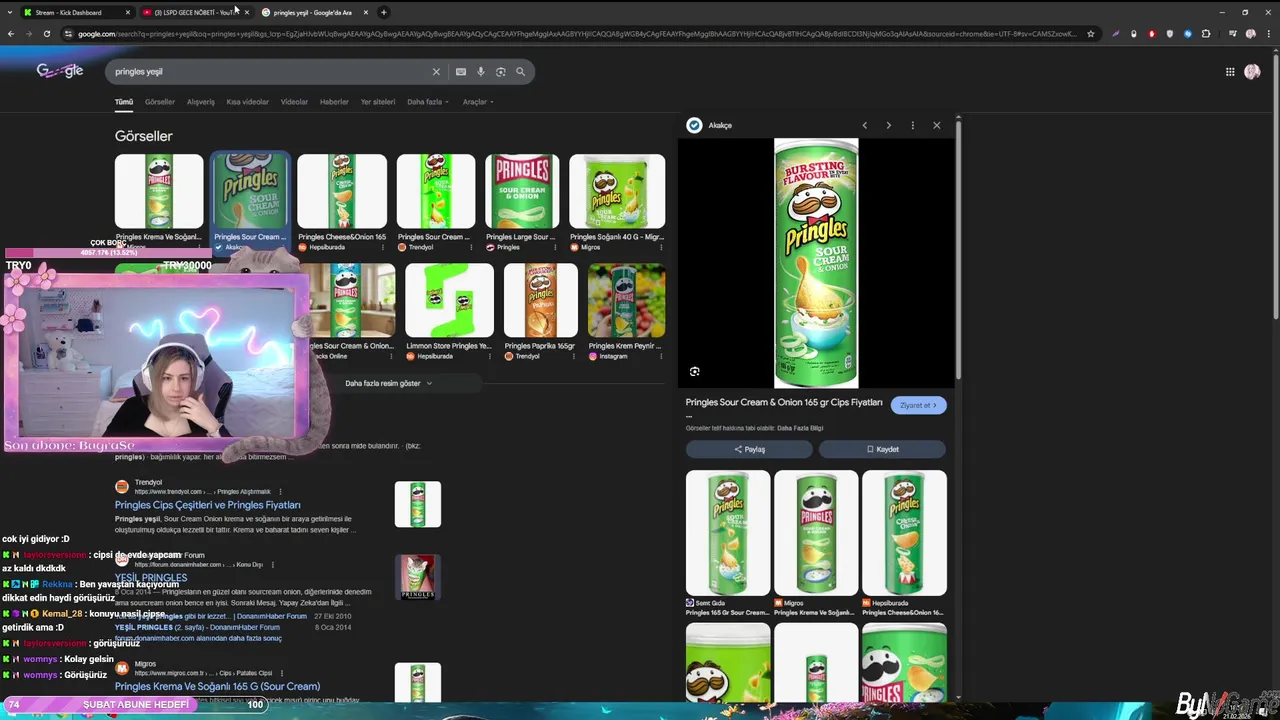Open Chrome's three-dot menu
Image resolution: width=1280 pixels, height=720 pixels.
pos(1268,34)
